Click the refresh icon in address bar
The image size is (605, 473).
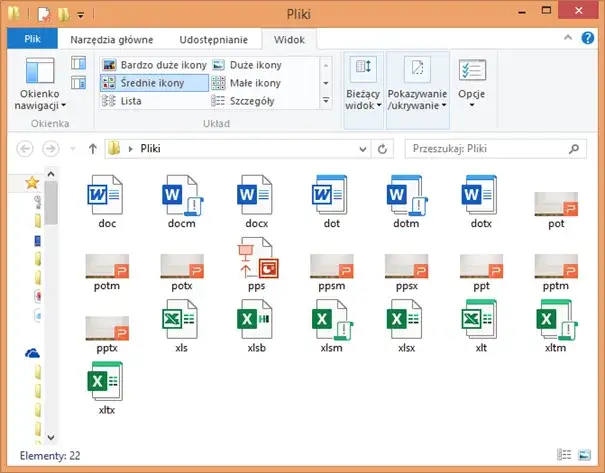click(x=381, y=149)
